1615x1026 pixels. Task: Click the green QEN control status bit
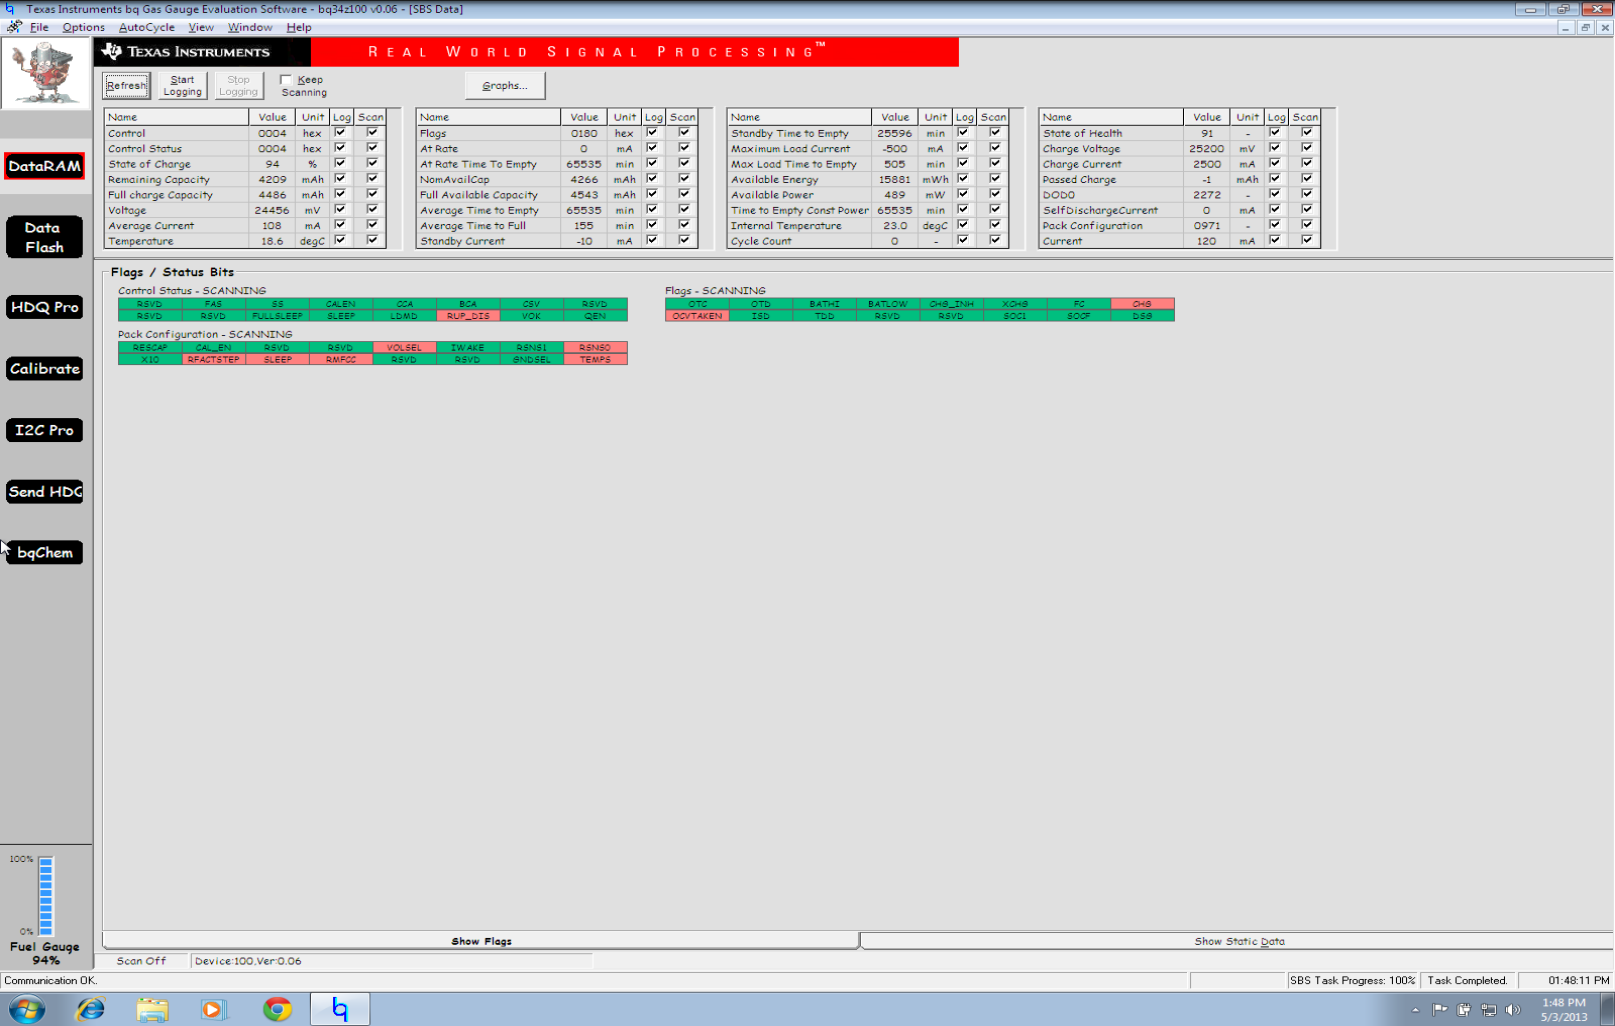595,316
